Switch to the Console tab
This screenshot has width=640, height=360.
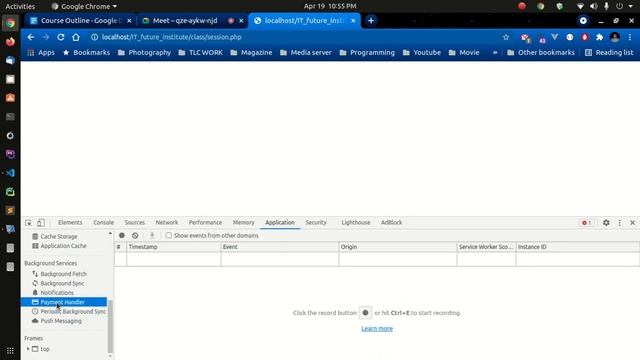pyautogui.click(x=103, y=222)
